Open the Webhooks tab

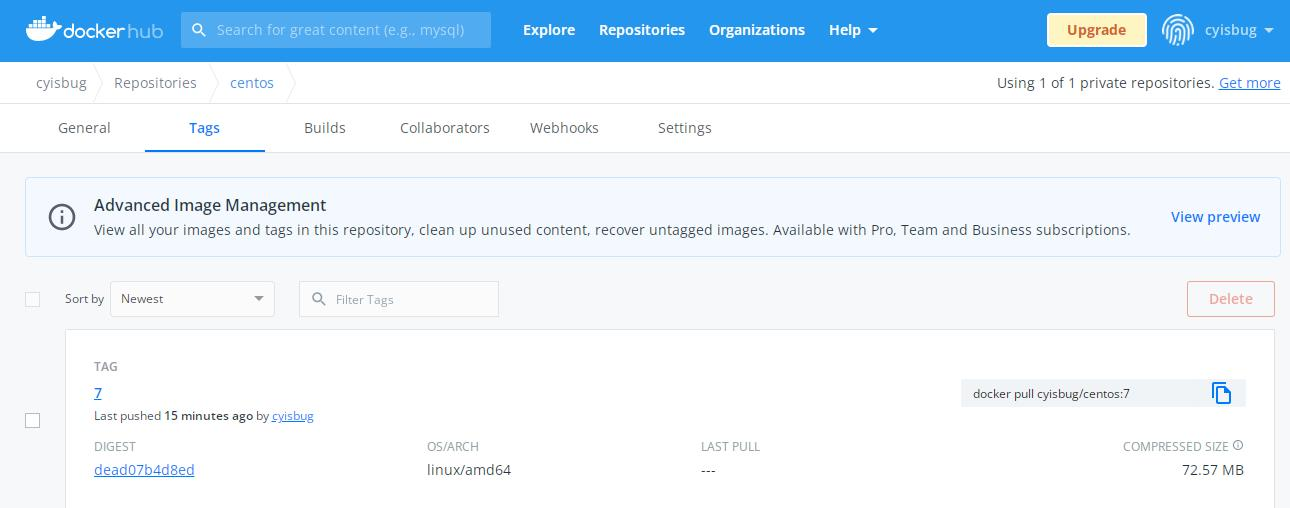point(564,128)
